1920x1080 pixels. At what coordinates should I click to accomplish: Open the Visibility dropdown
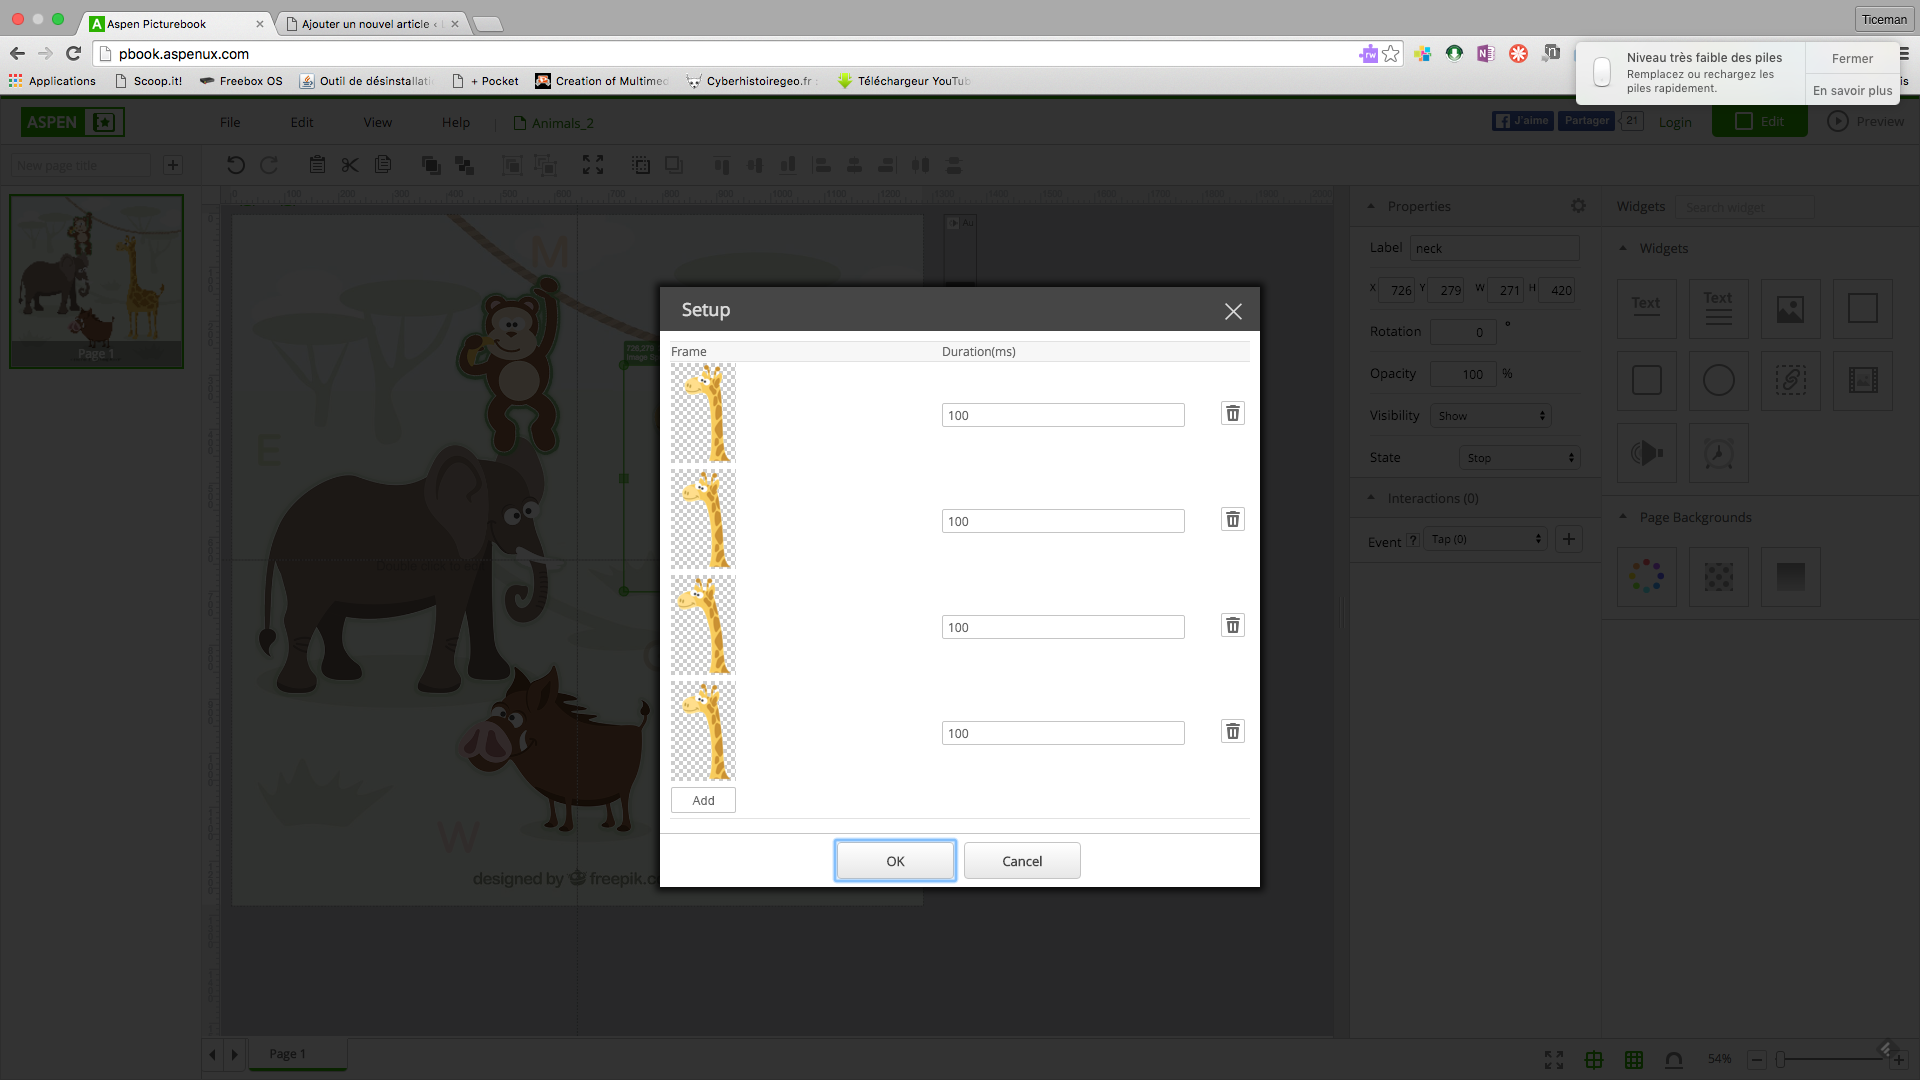pyautogui.click(x=1491, y=416)
